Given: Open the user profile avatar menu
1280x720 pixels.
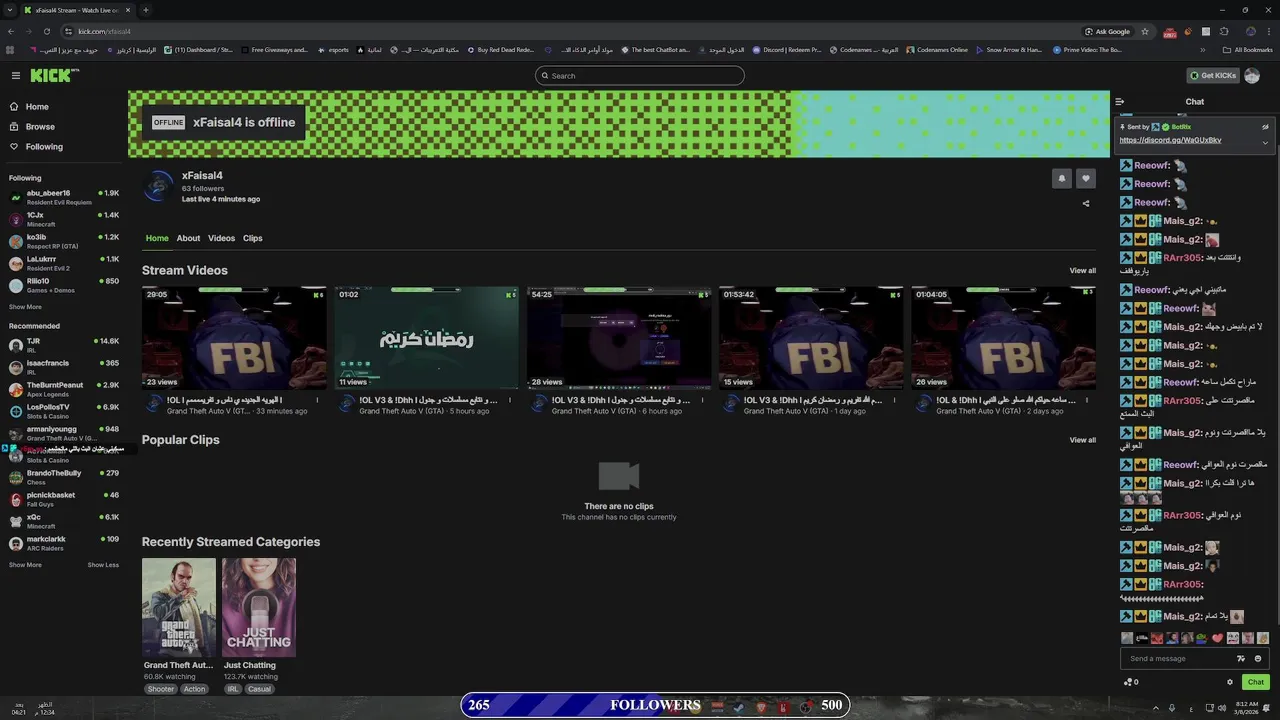Looking at the screenshot, I should [1252, 76].
